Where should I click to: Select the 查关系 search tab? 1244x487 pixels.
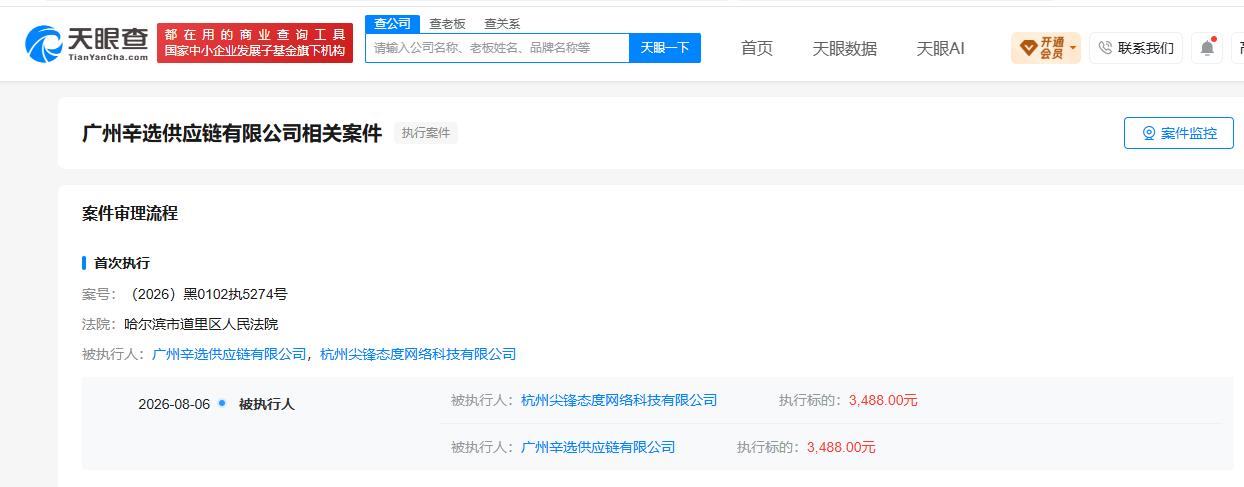click(x=502, y=24)
